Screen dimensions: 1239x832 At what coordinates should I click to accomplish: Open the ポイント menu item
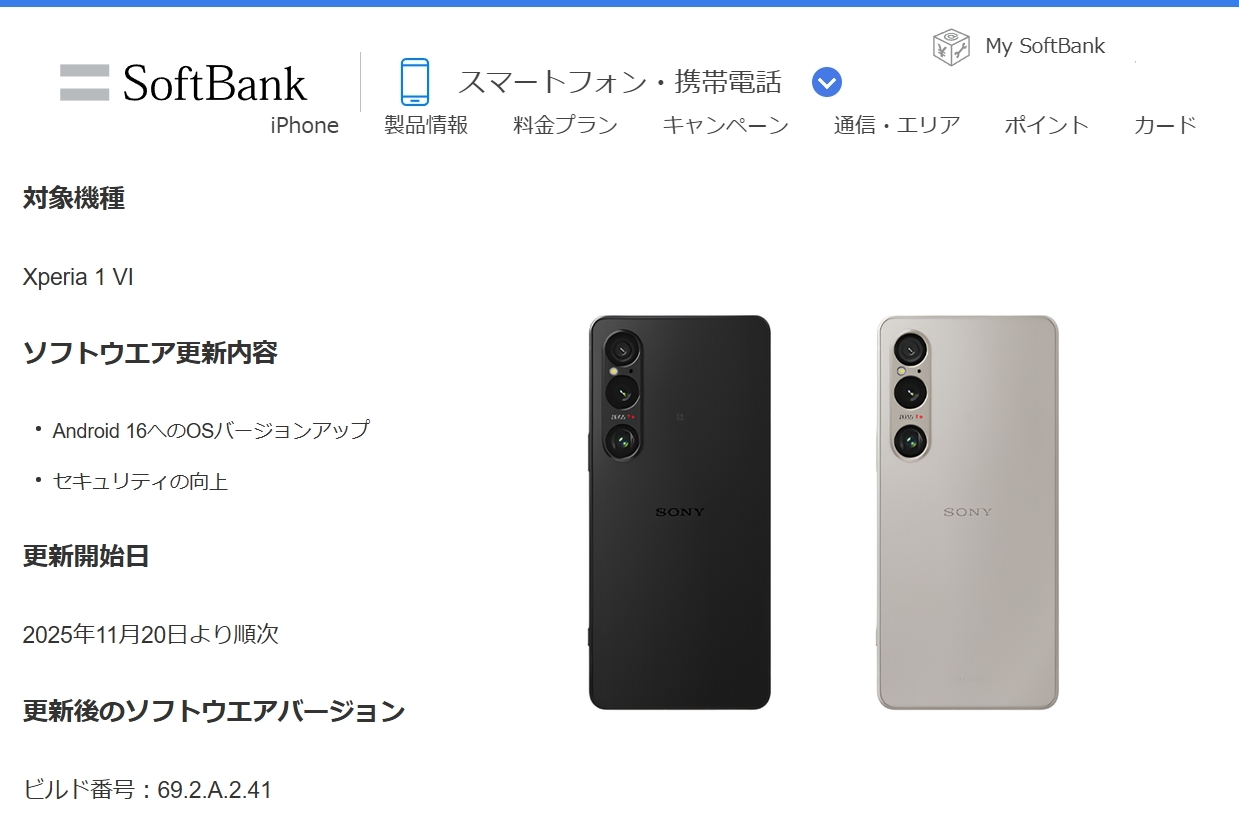1047,125
